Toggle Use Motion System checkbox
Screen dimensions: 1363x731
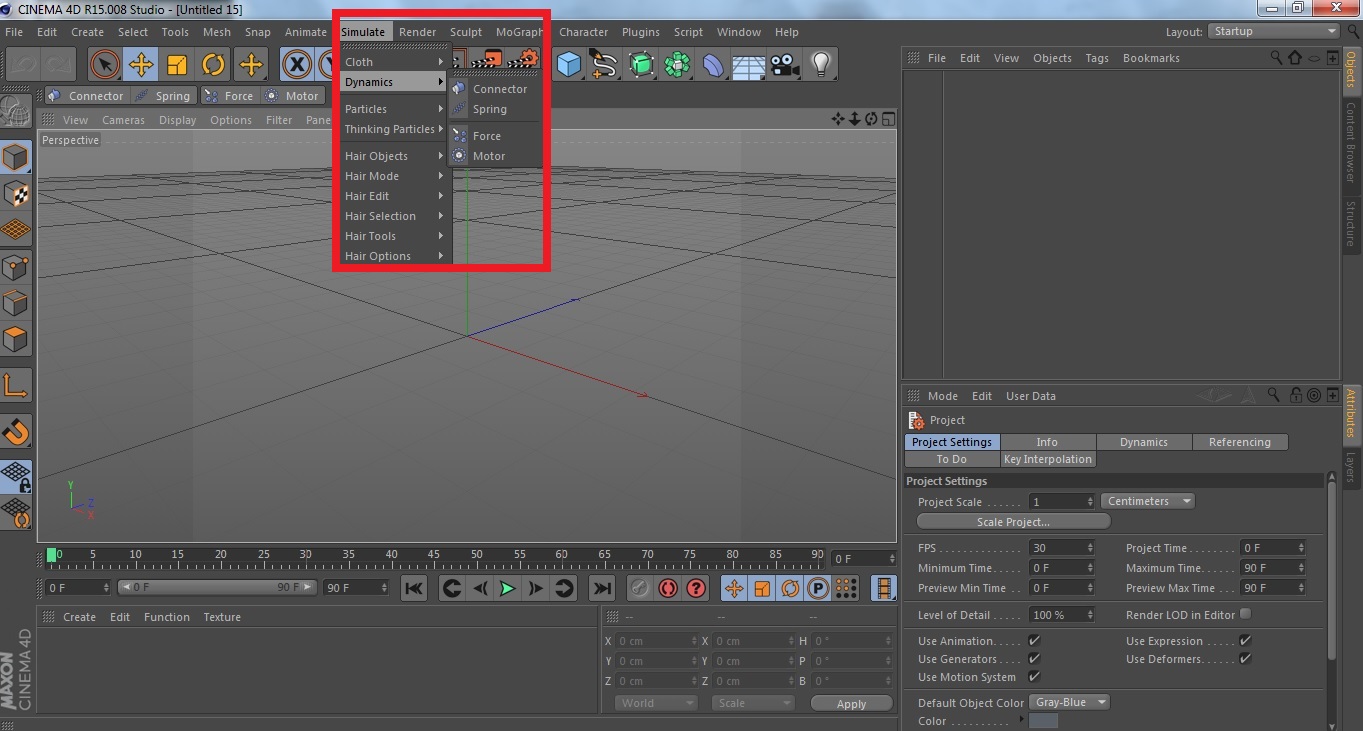click(x=1034, y=676)
